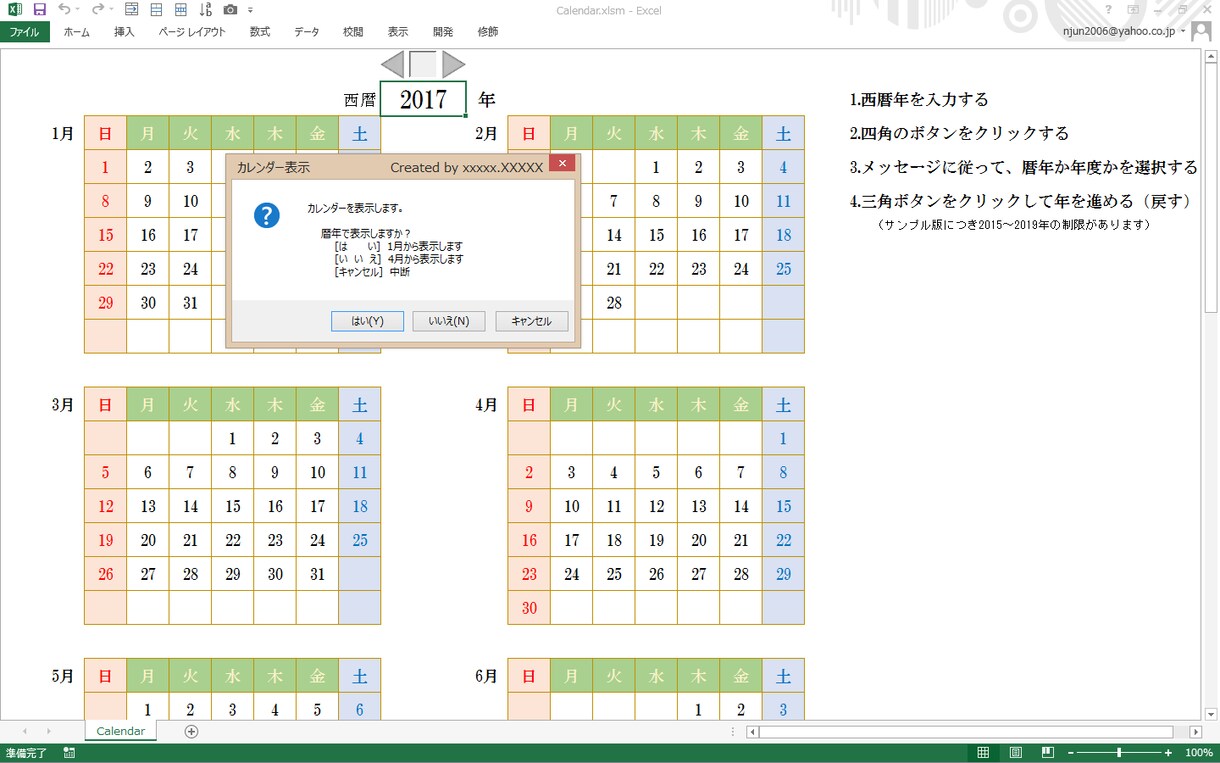
Task: Switch to the データ ribbon tab
Action: (307, 32)
